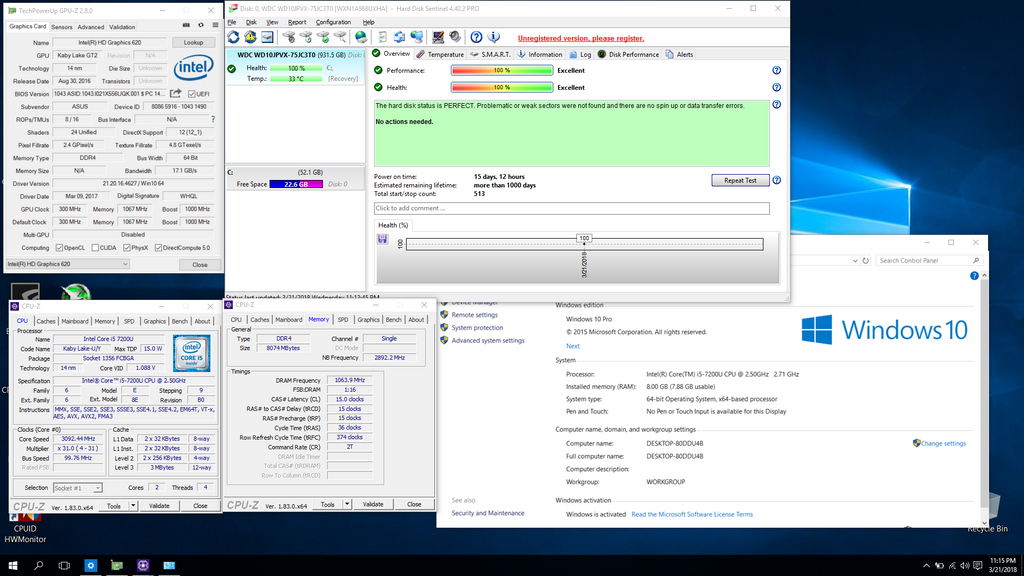Open the Configuration menu in Hard Disk Sentinel
The image size is (1024, 576).
point(333,21)
